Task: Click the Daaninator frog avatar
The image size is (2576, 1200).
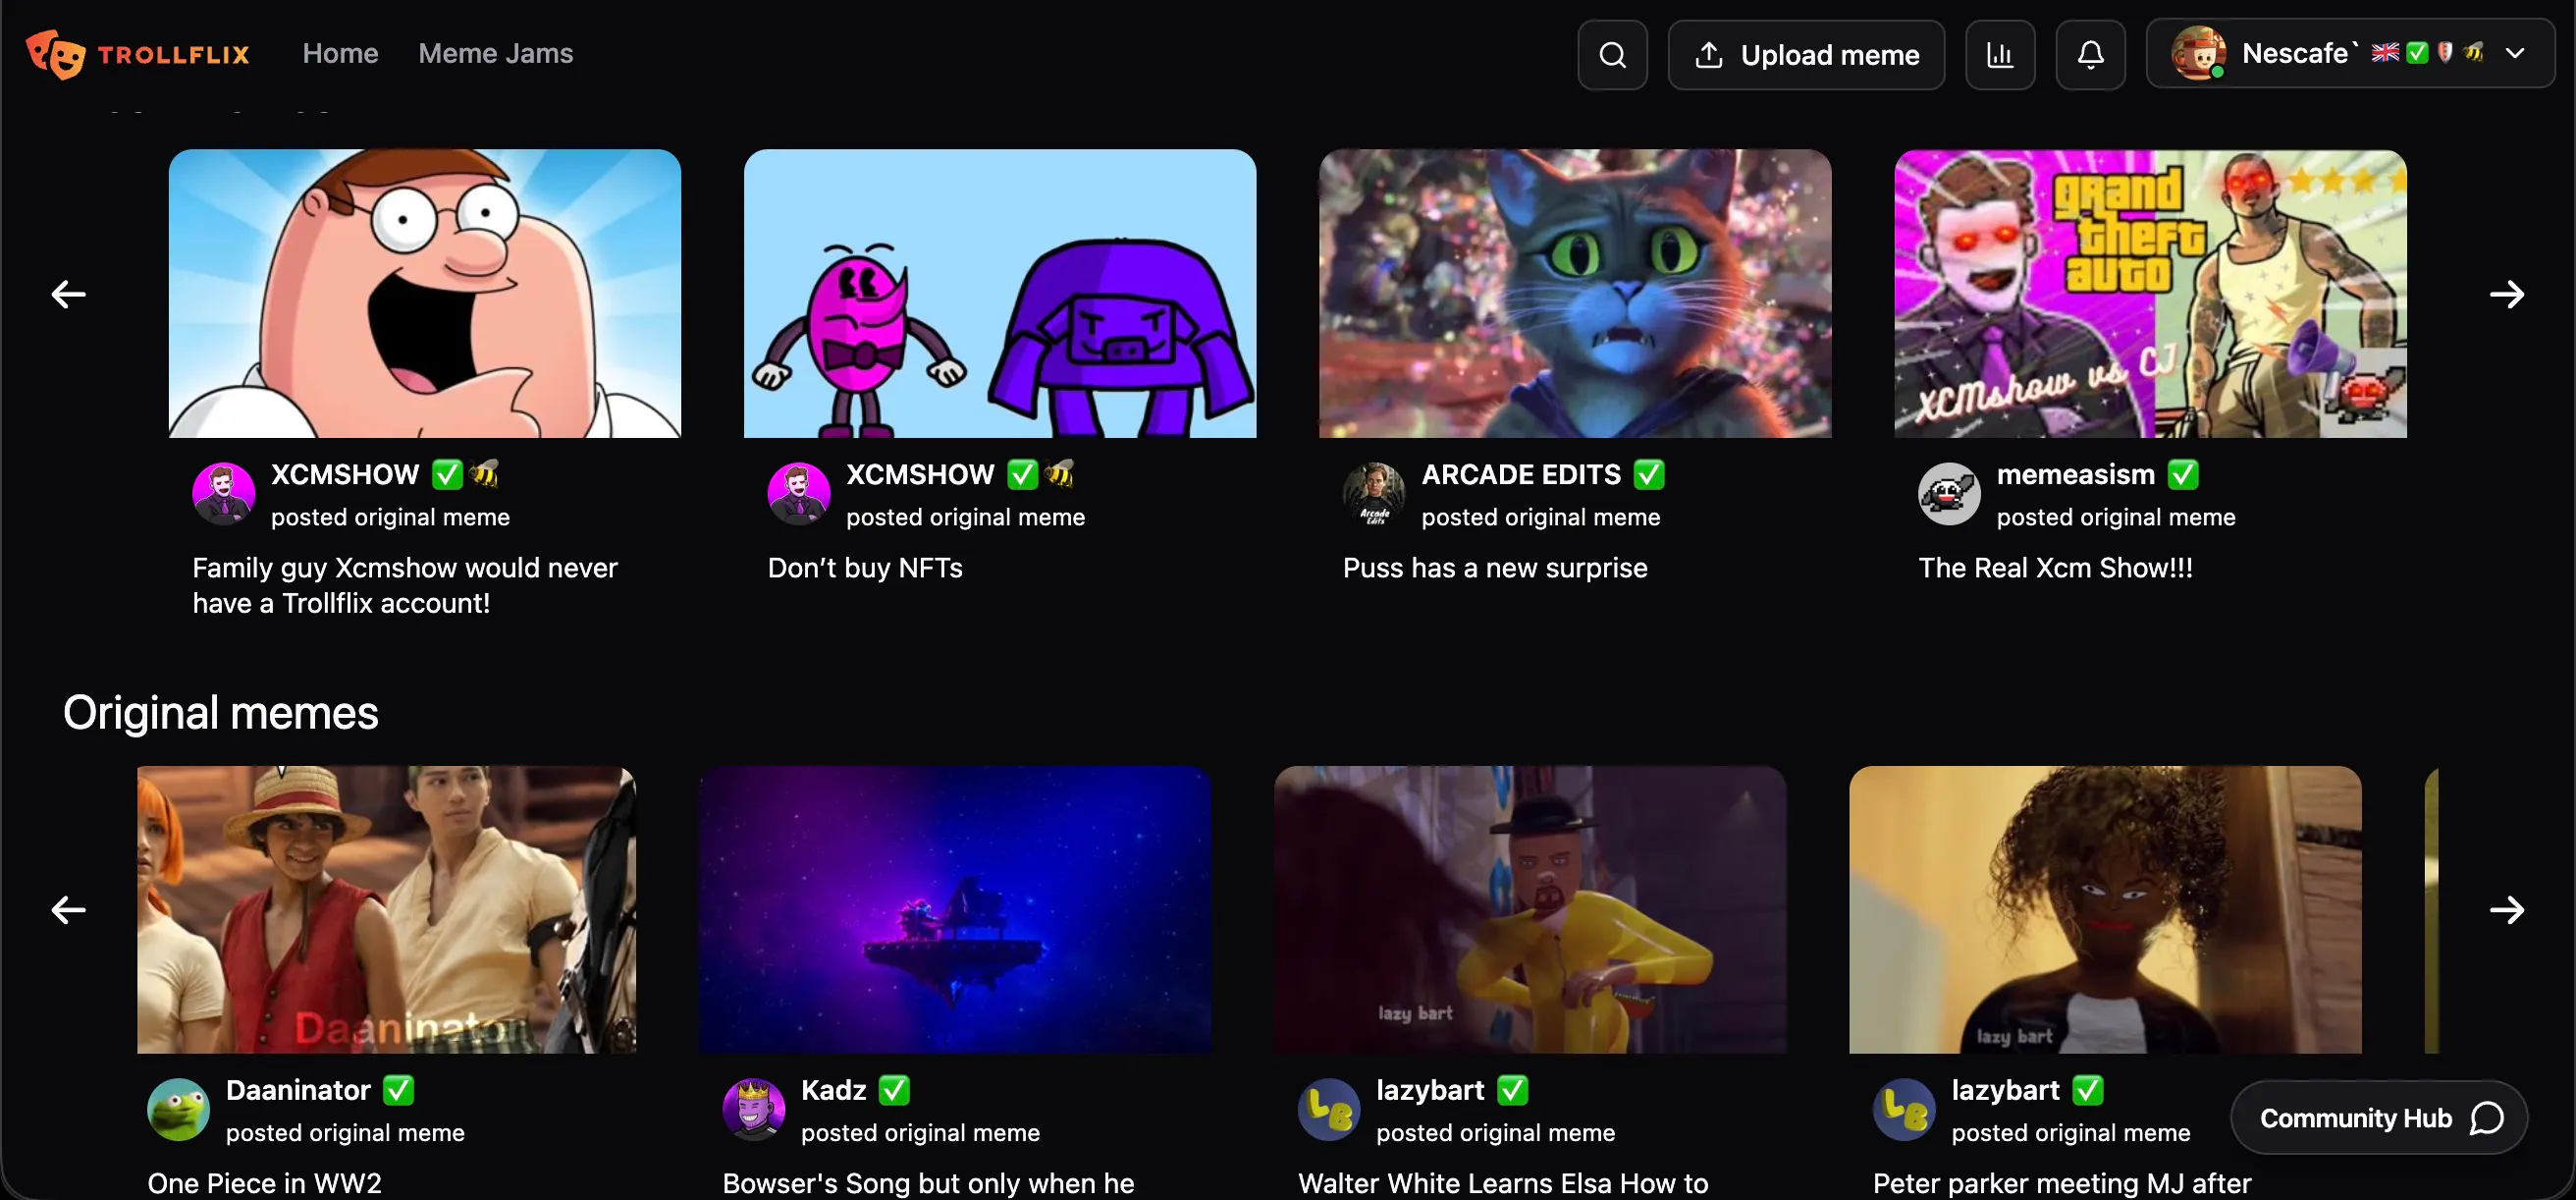Action: point(178,1109)
